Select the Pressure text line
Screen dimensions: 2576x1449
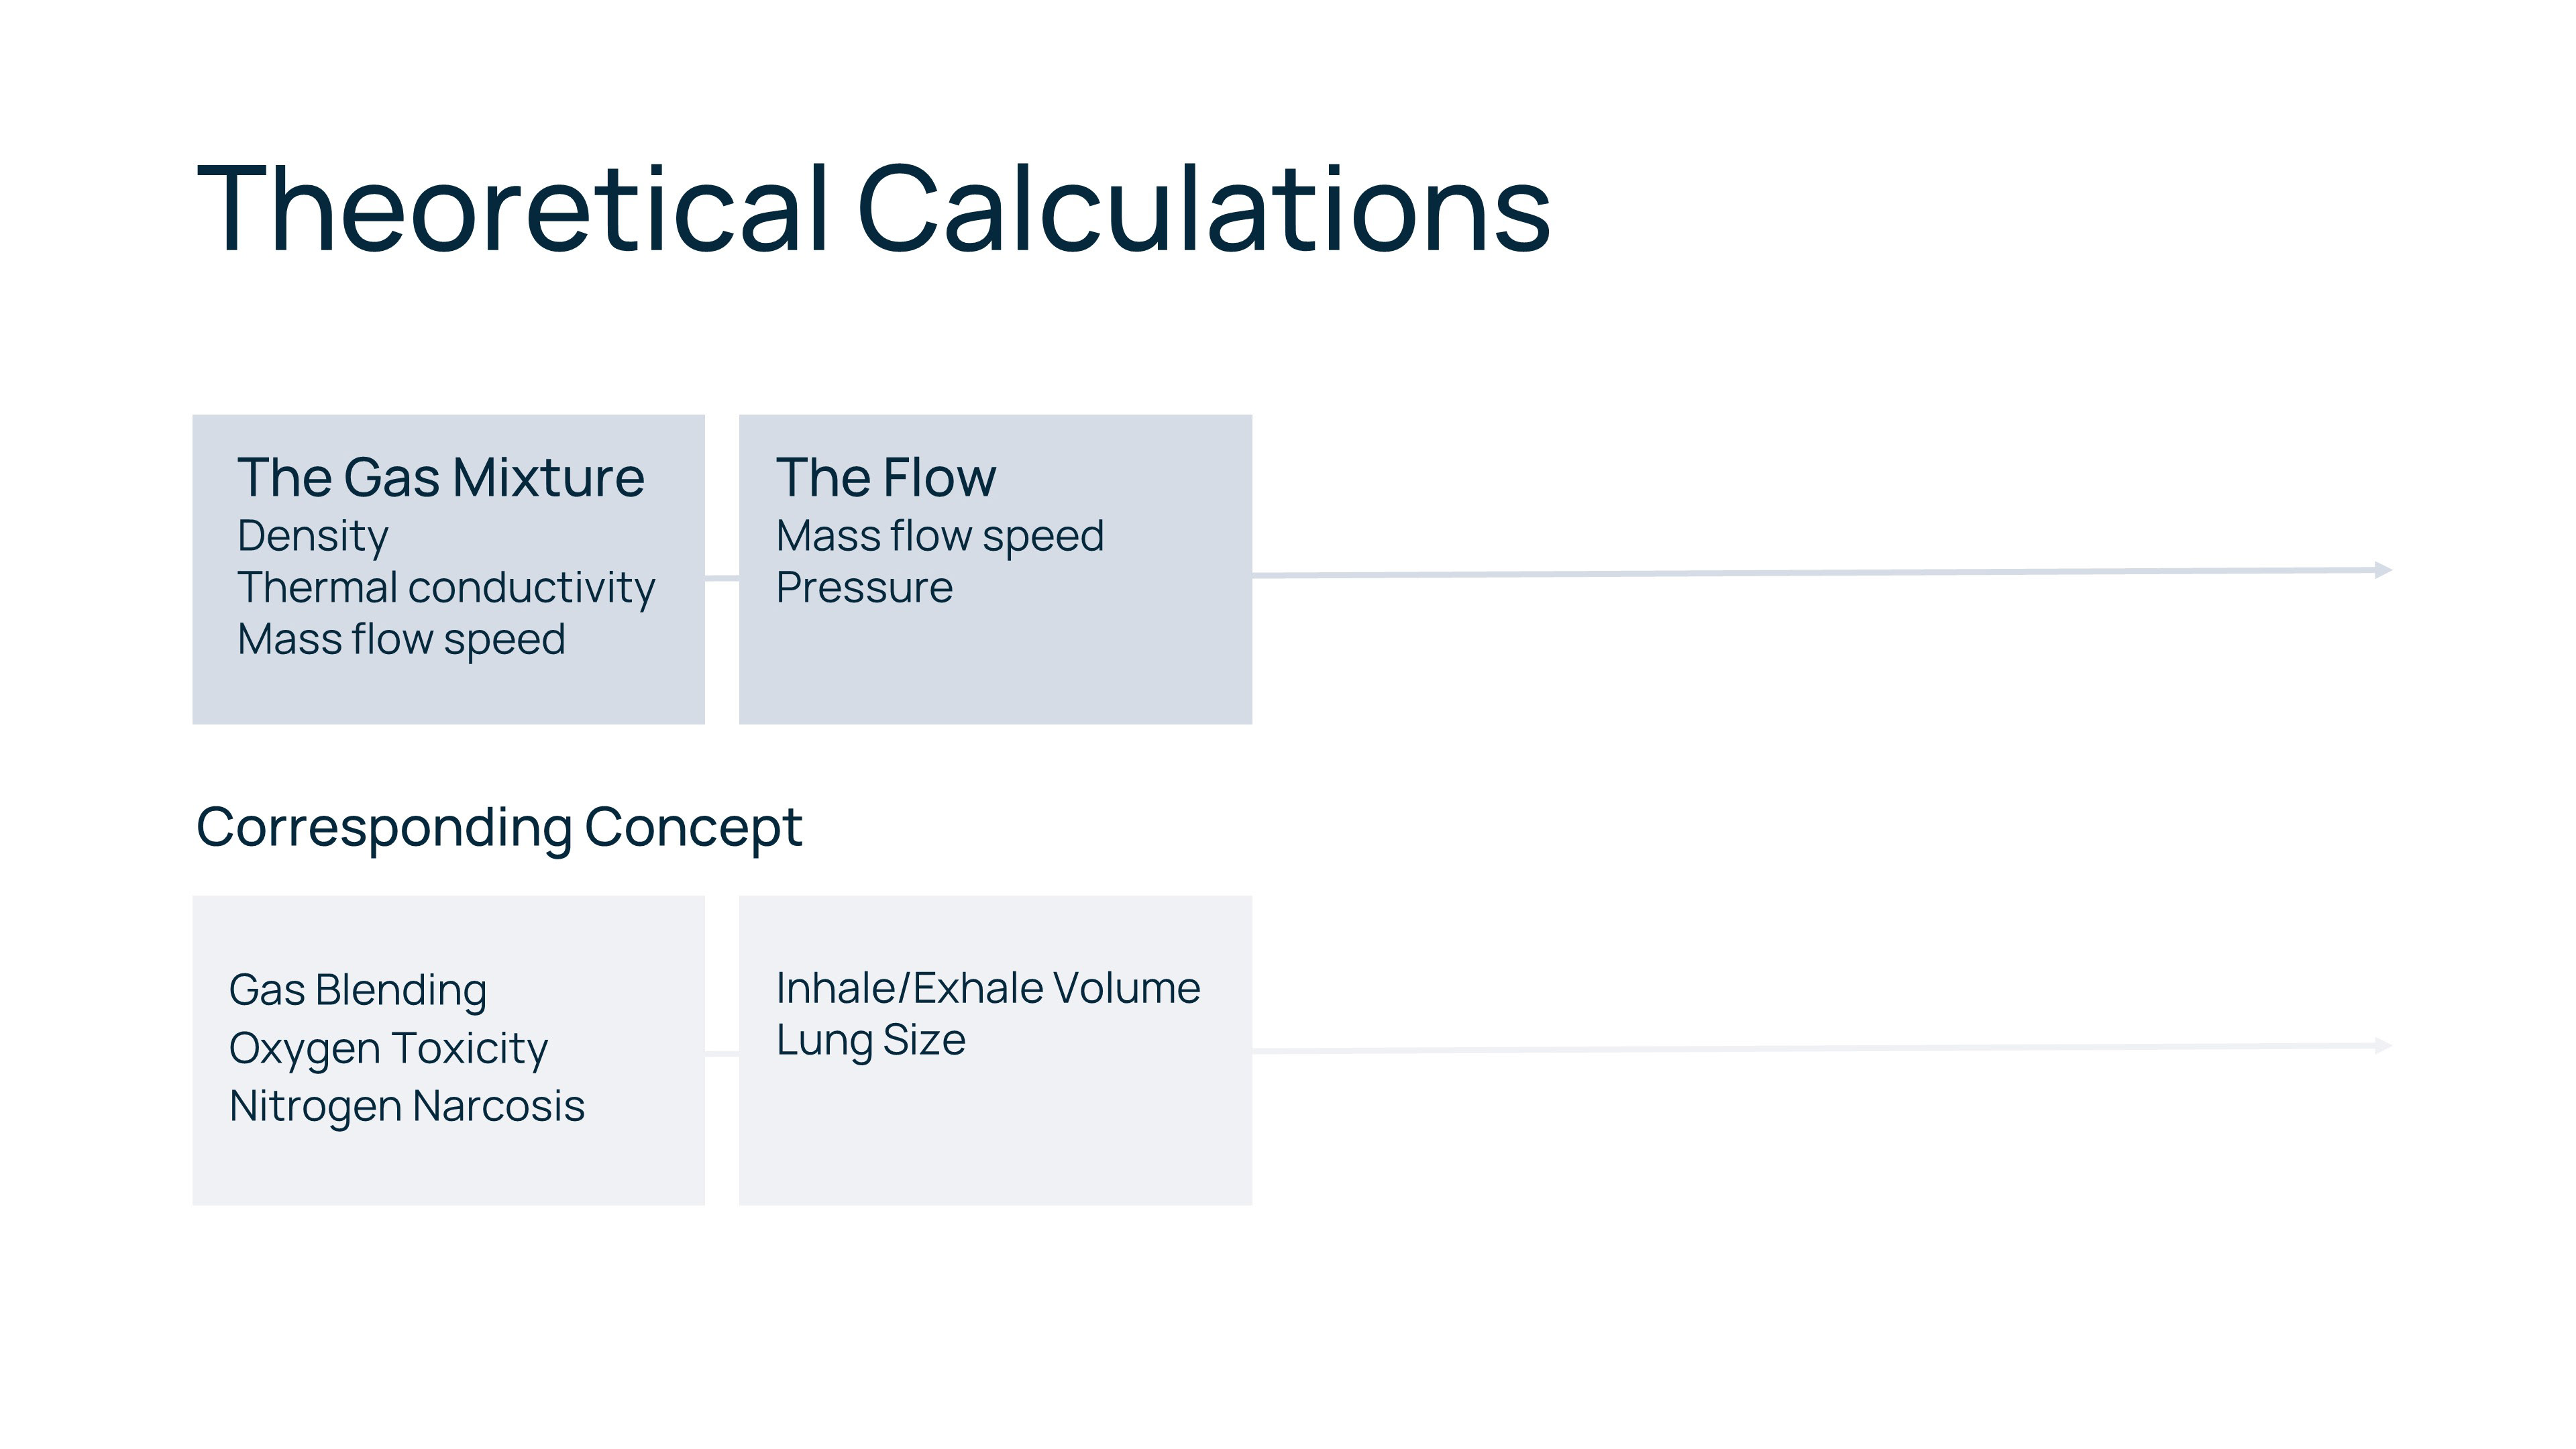click(x=864, y=588)
